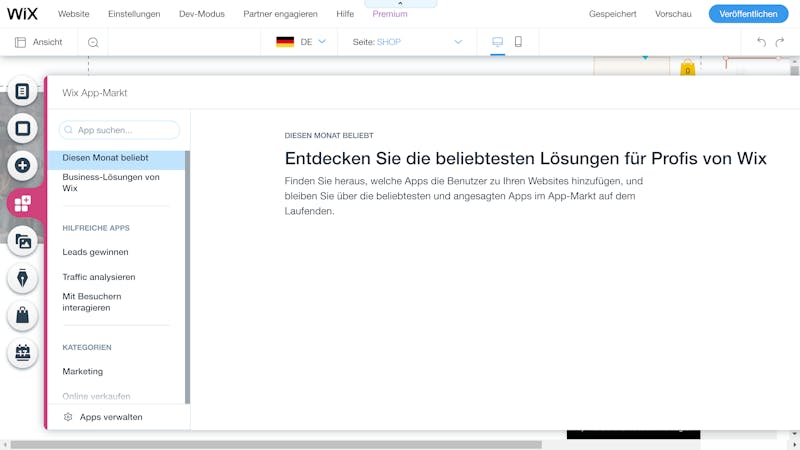Collapse the top bar with the small arrow

[x=401, y=3]
